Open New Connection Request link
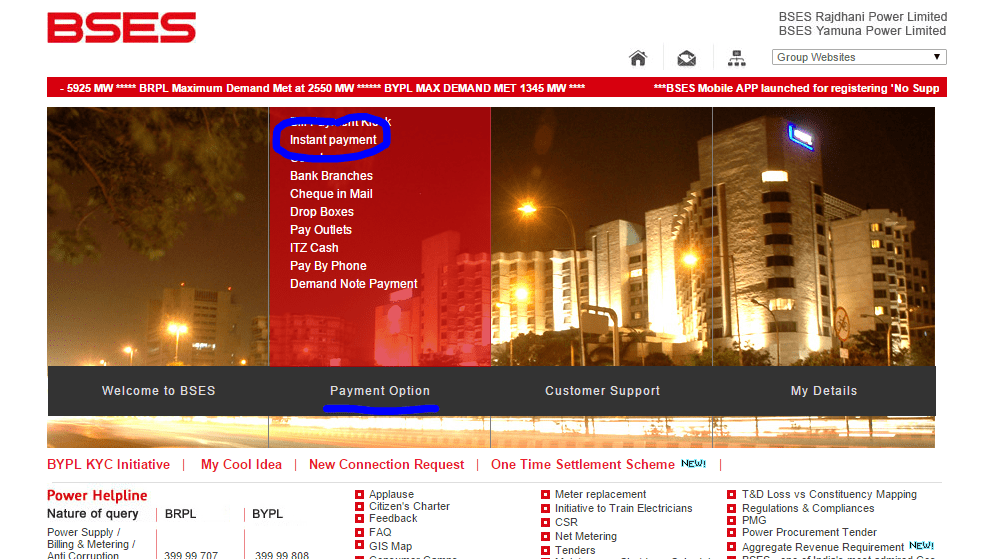This screenshot has height=559, width=992. click(x=386, y=465)
